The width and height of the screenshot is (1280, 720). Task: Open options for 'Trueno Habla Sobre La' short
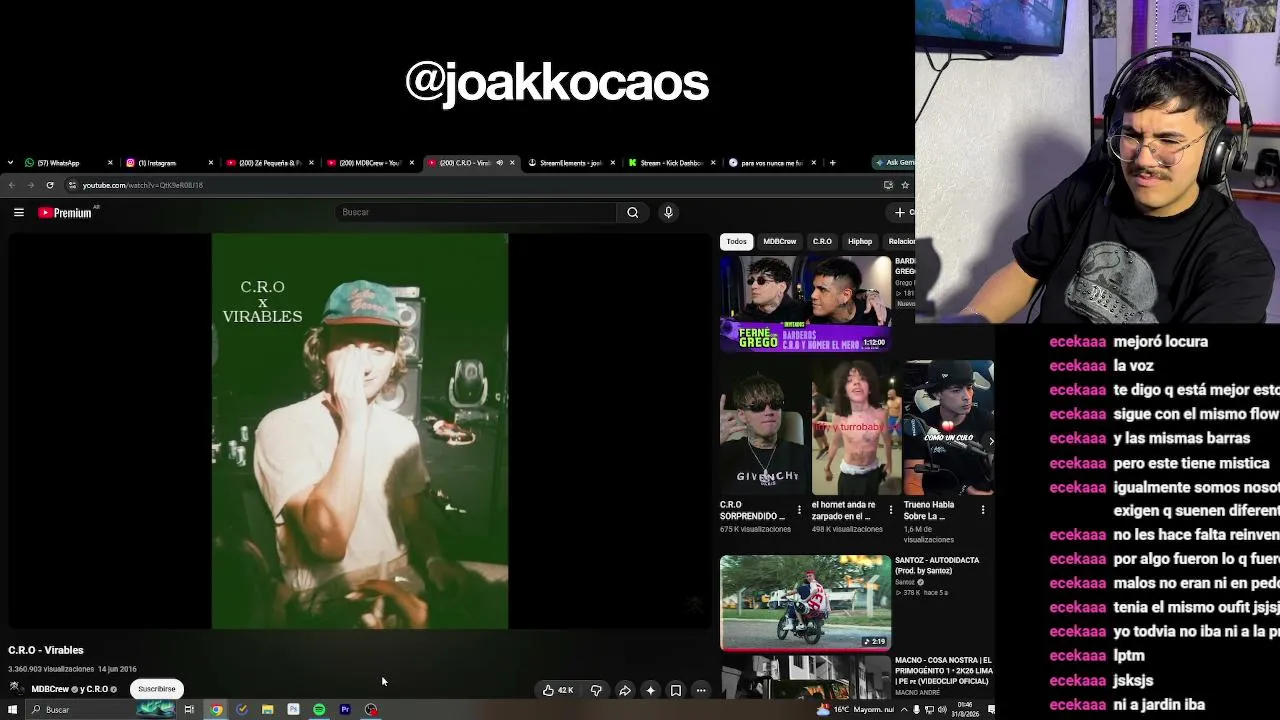[983, 510]
